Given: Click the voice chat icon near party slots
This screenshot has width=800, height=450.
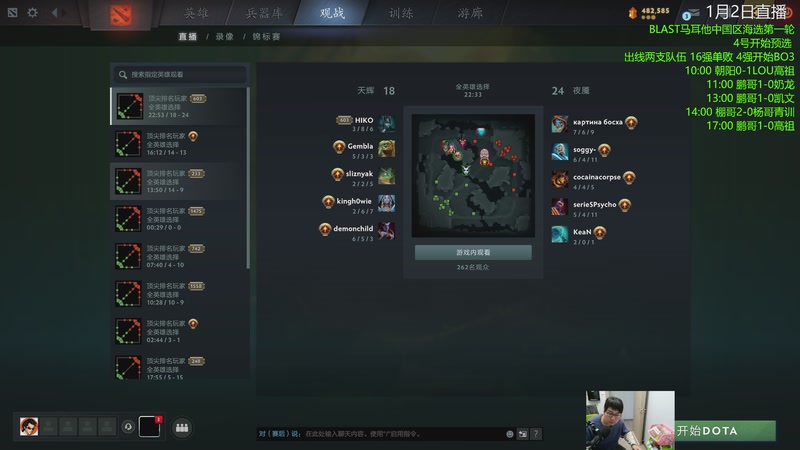Looking at the screenshot, I should 128,427.
